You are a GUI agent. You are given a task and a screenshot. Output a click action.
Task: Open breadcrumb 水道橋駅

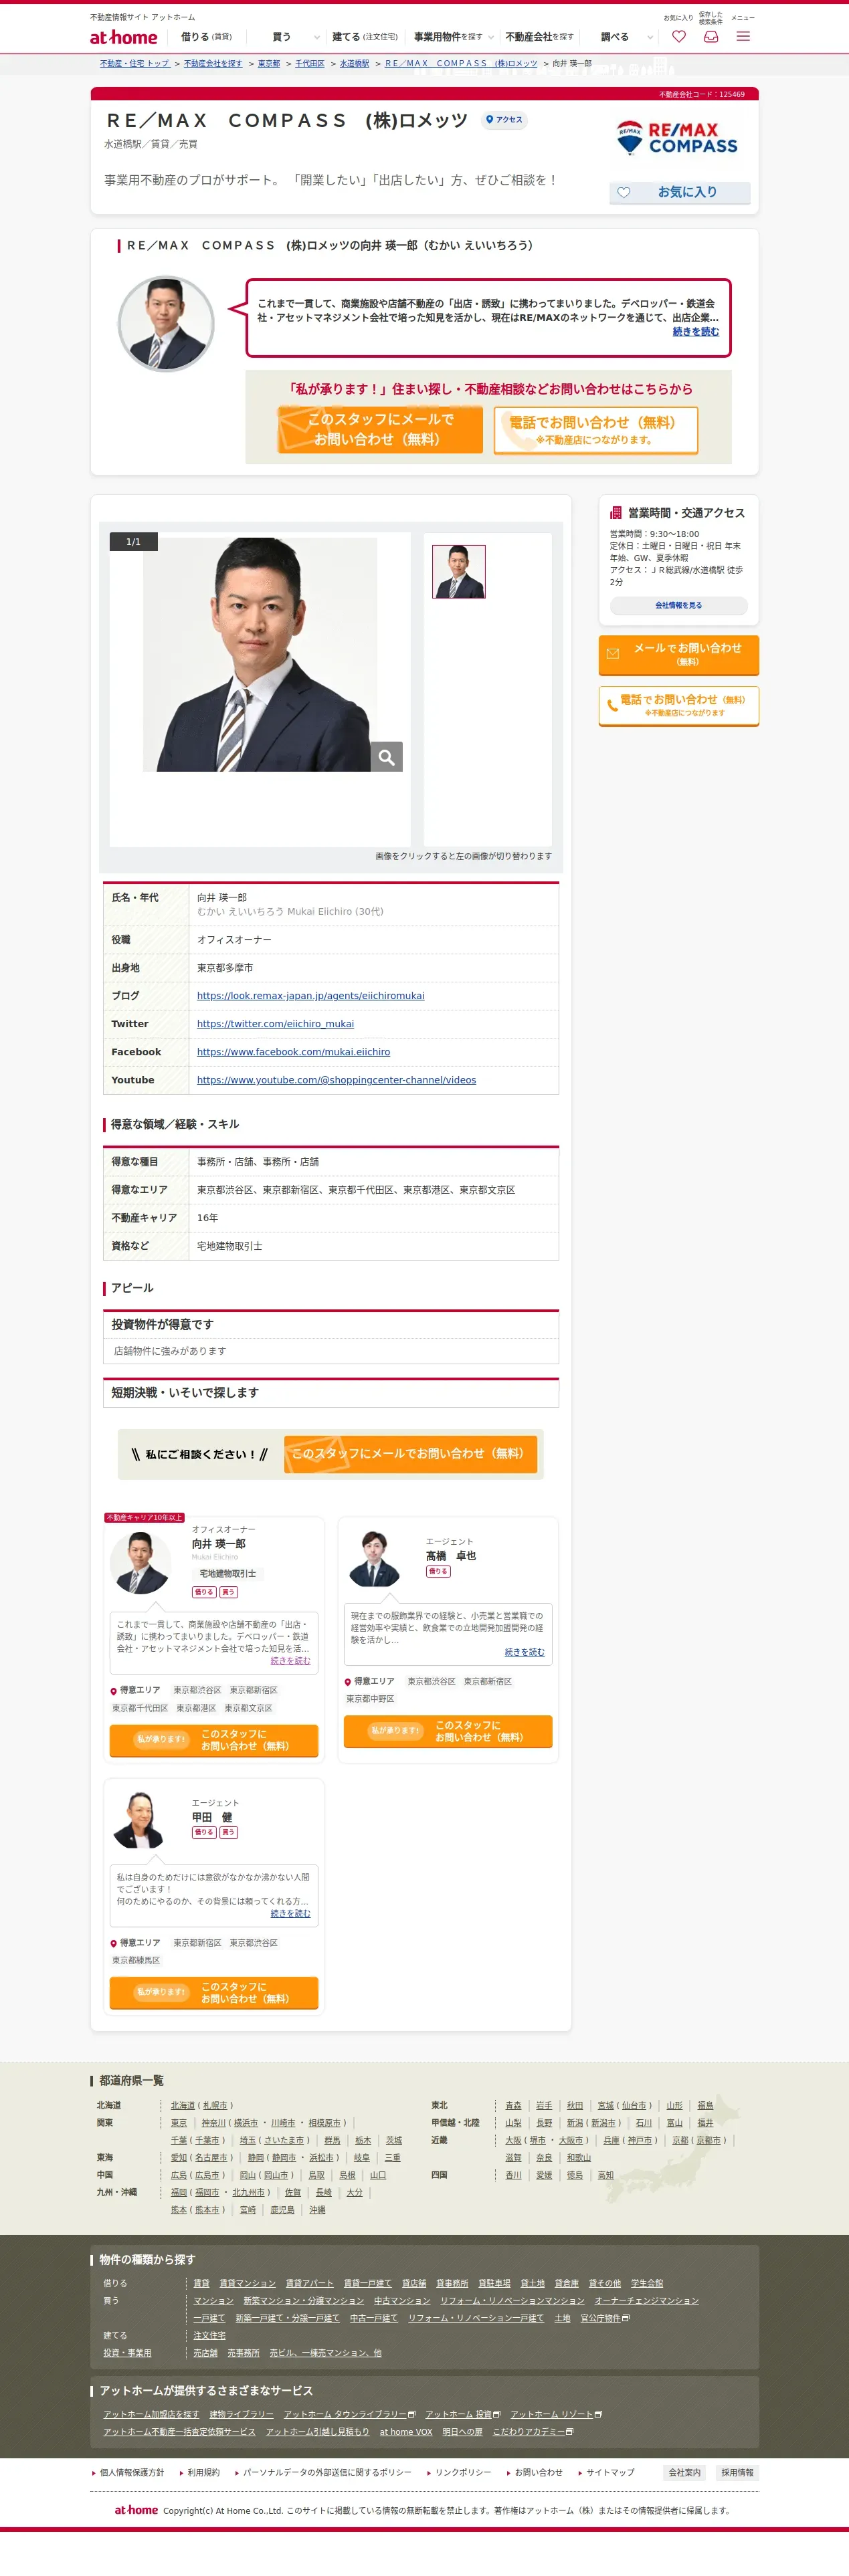[354, 63]
